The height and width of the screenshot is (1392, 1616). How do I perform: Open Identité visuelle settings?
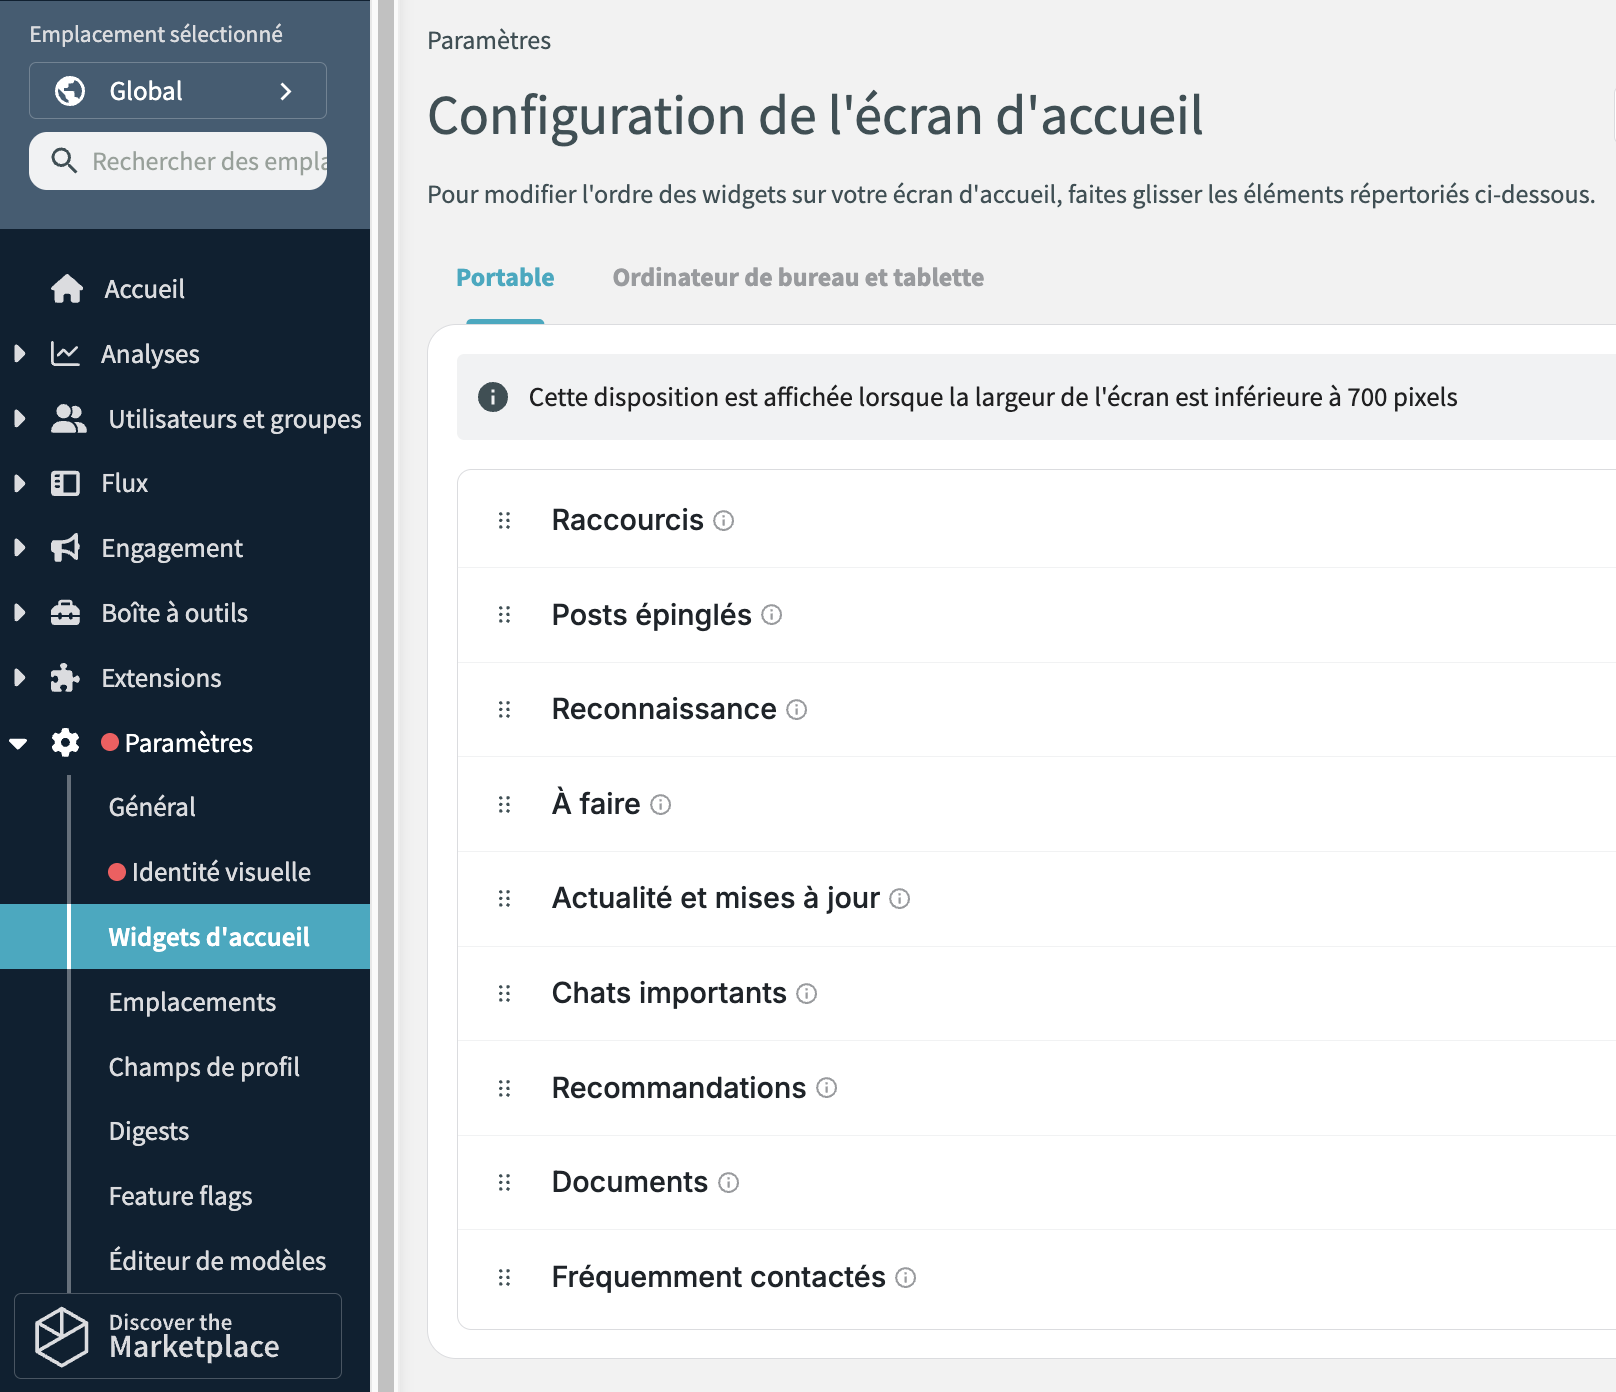[x=221, y=872]
